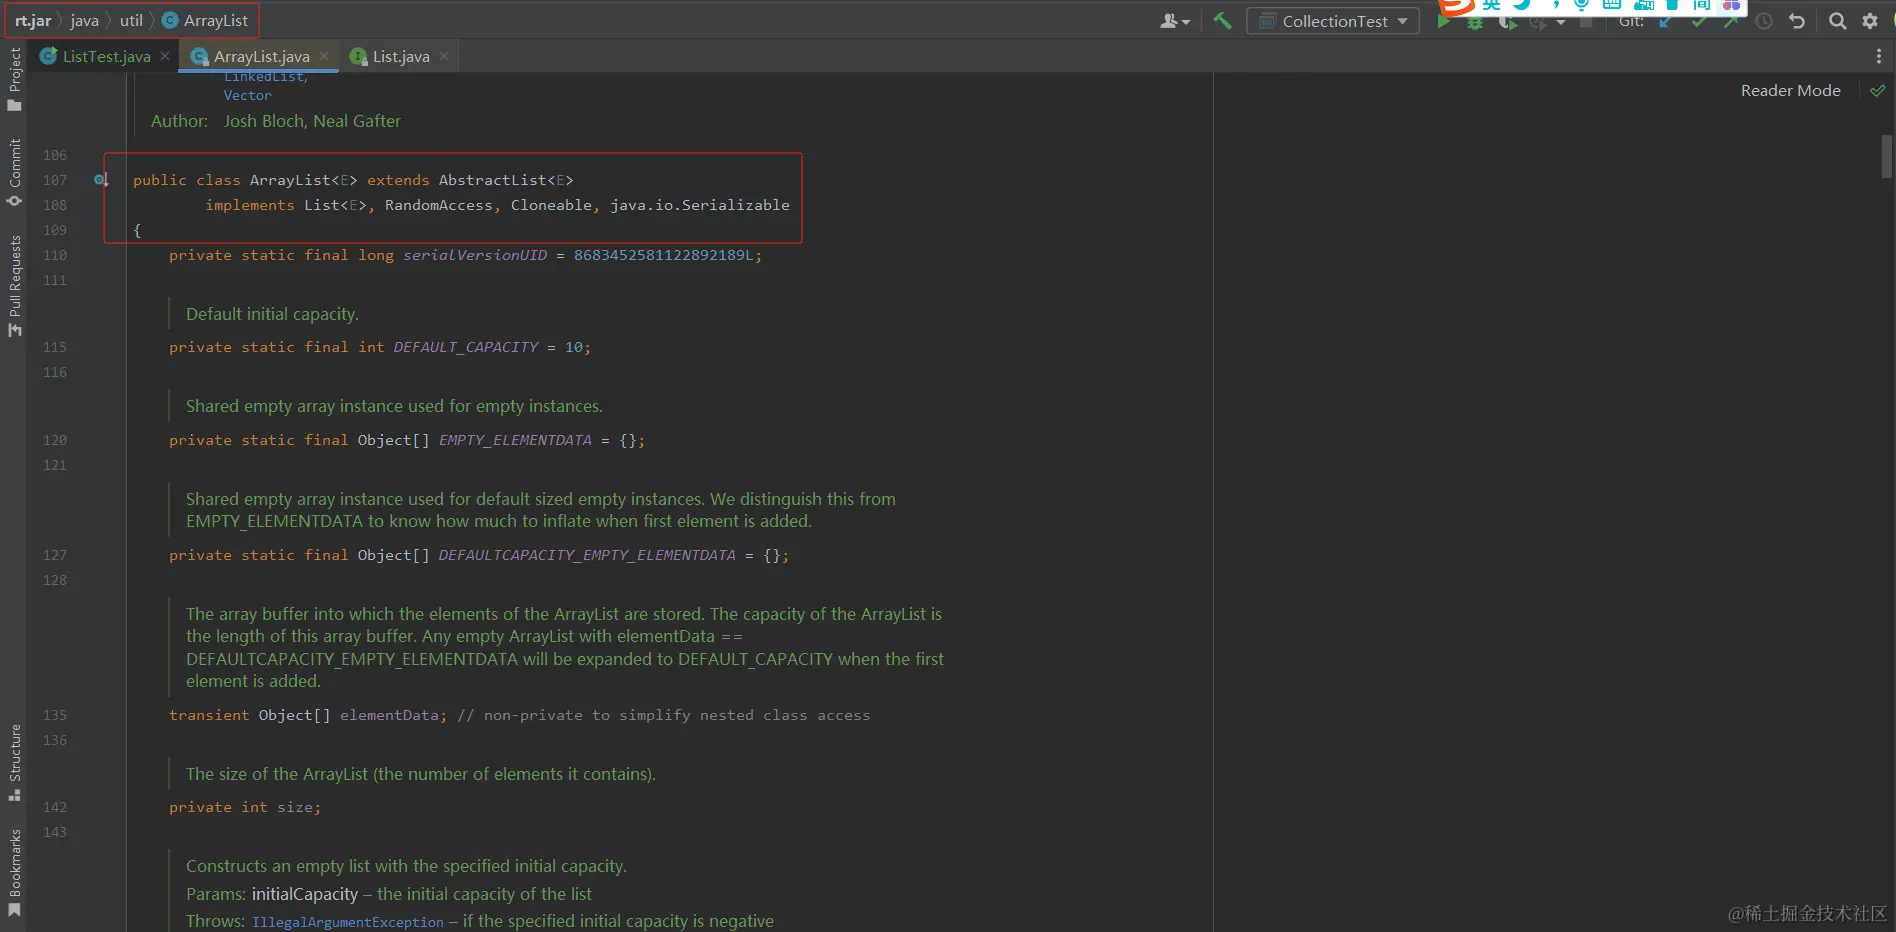Viewport: 1896px width, 932px height.
Task: Click the 'Default initial capacity.' doc comment
Action: [x=272, y=315]
